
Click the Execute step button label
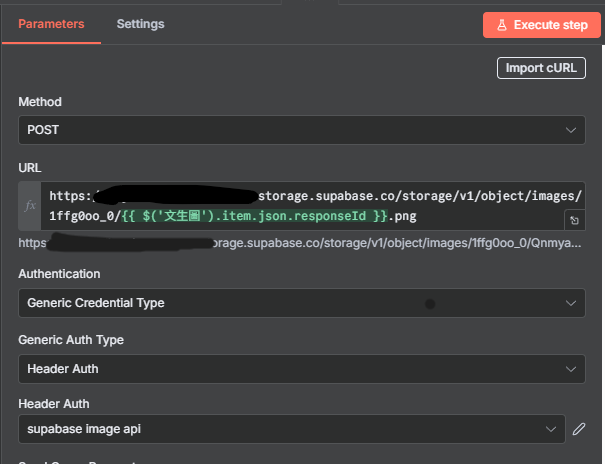coord(550,25)
